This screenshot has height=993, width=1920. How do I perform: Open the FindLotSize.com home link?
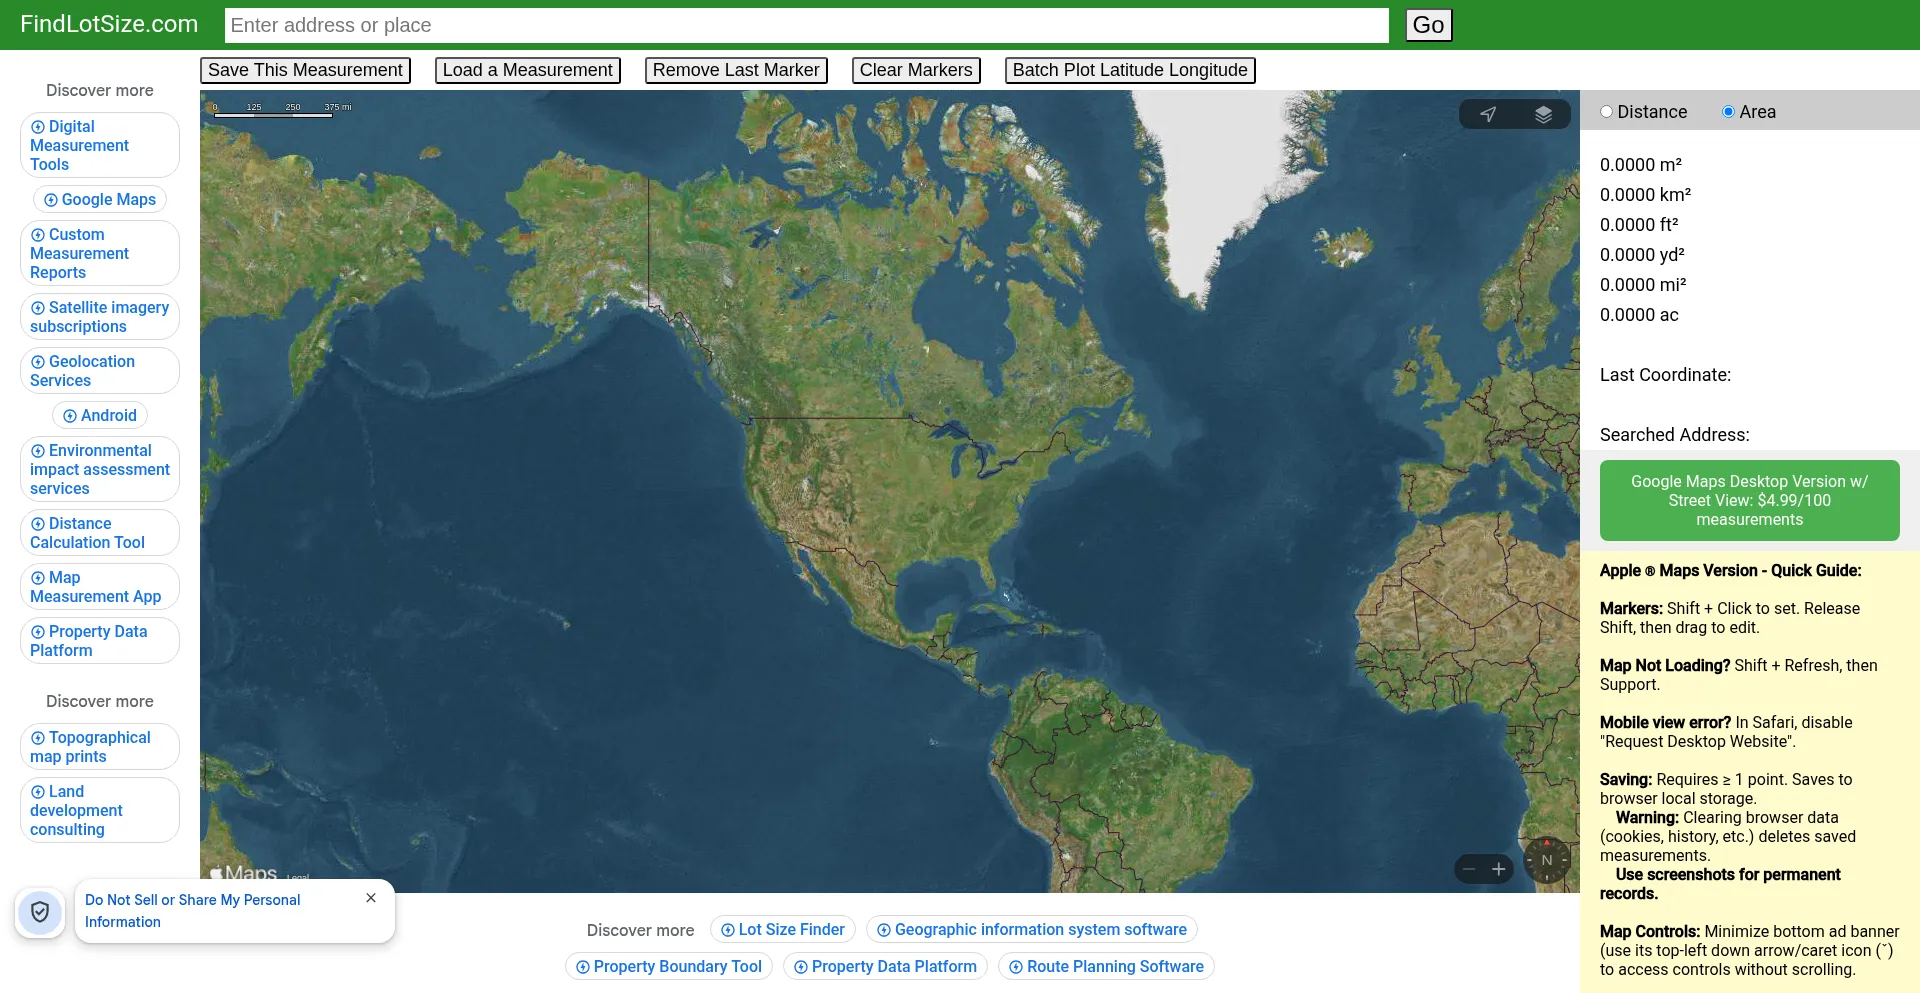(109, 24)
